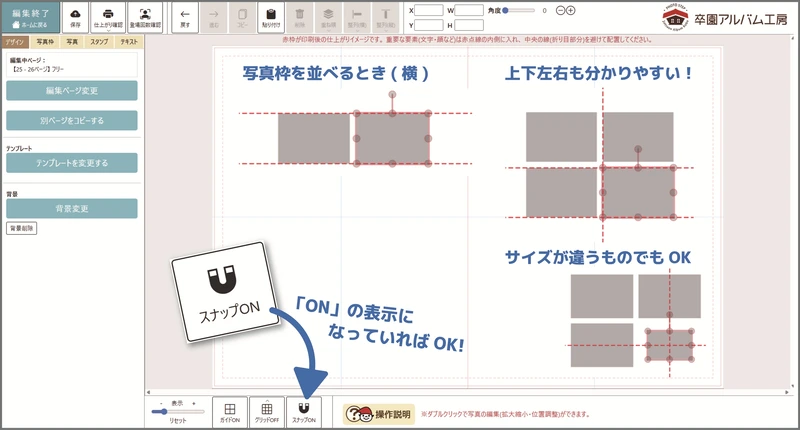Click the 保存 (save) cloud icon

[76, 16]
